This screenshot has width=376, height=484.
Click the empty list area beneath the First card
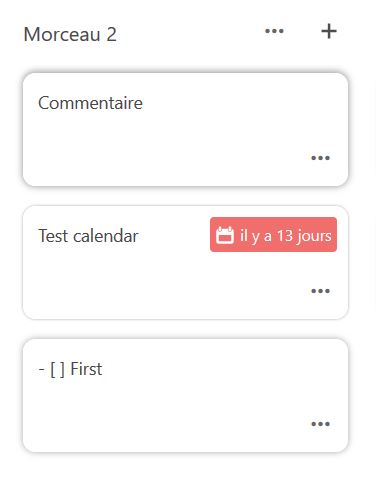(186, 469)
